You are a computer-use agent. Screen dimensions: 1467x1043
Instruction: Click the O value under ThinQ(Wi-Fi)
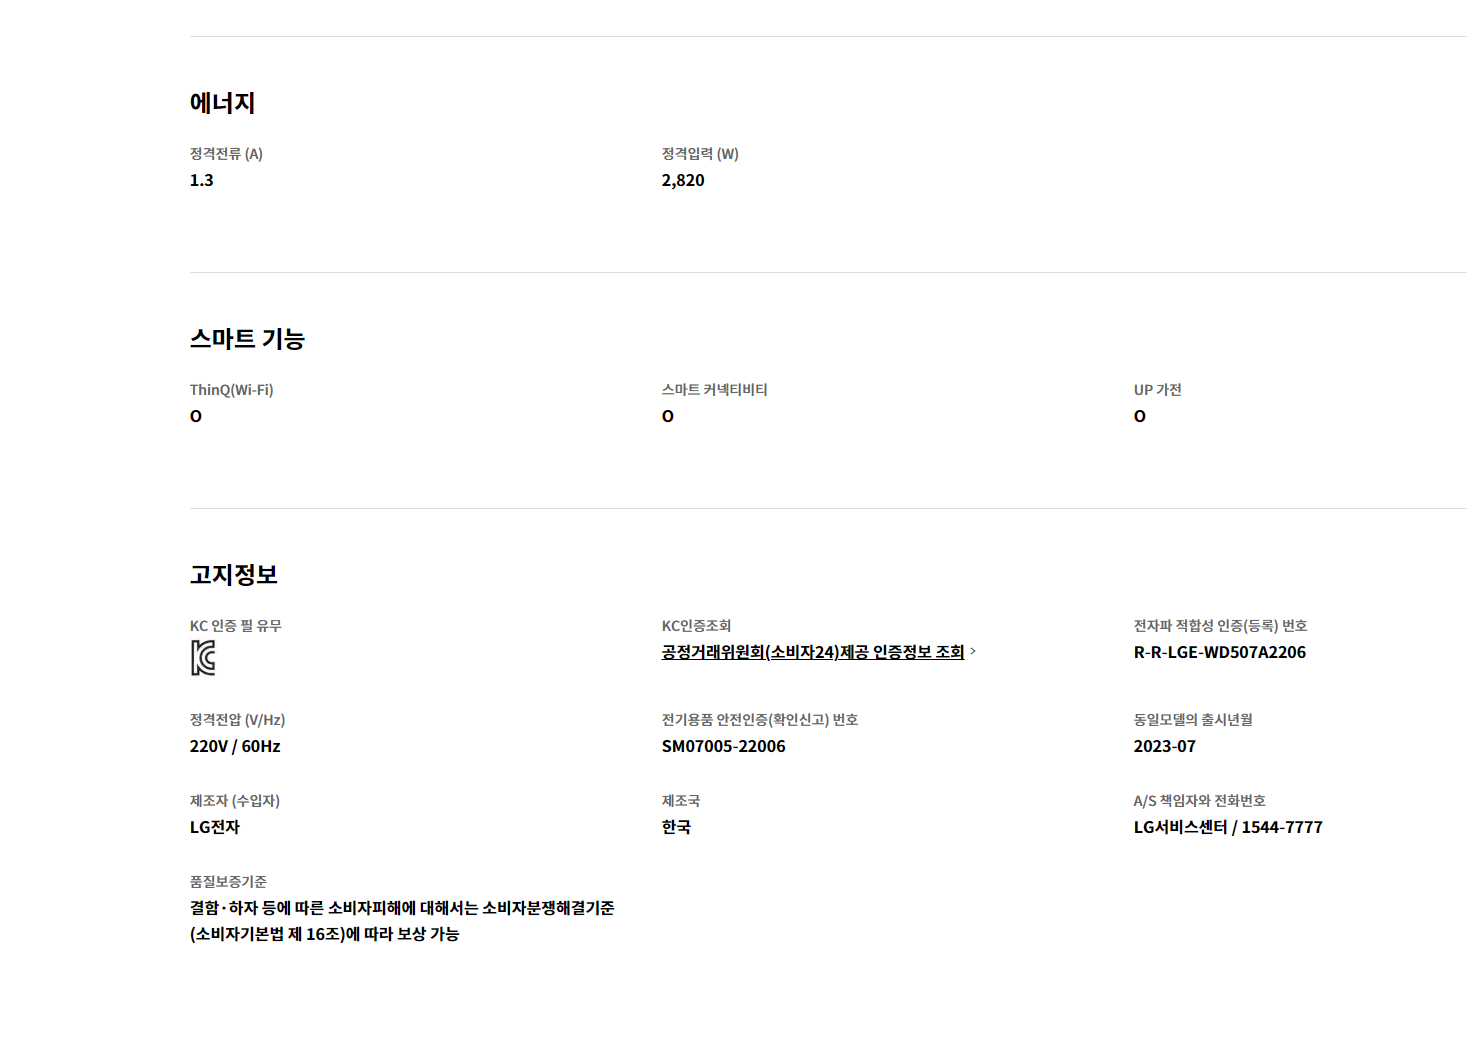196,416
